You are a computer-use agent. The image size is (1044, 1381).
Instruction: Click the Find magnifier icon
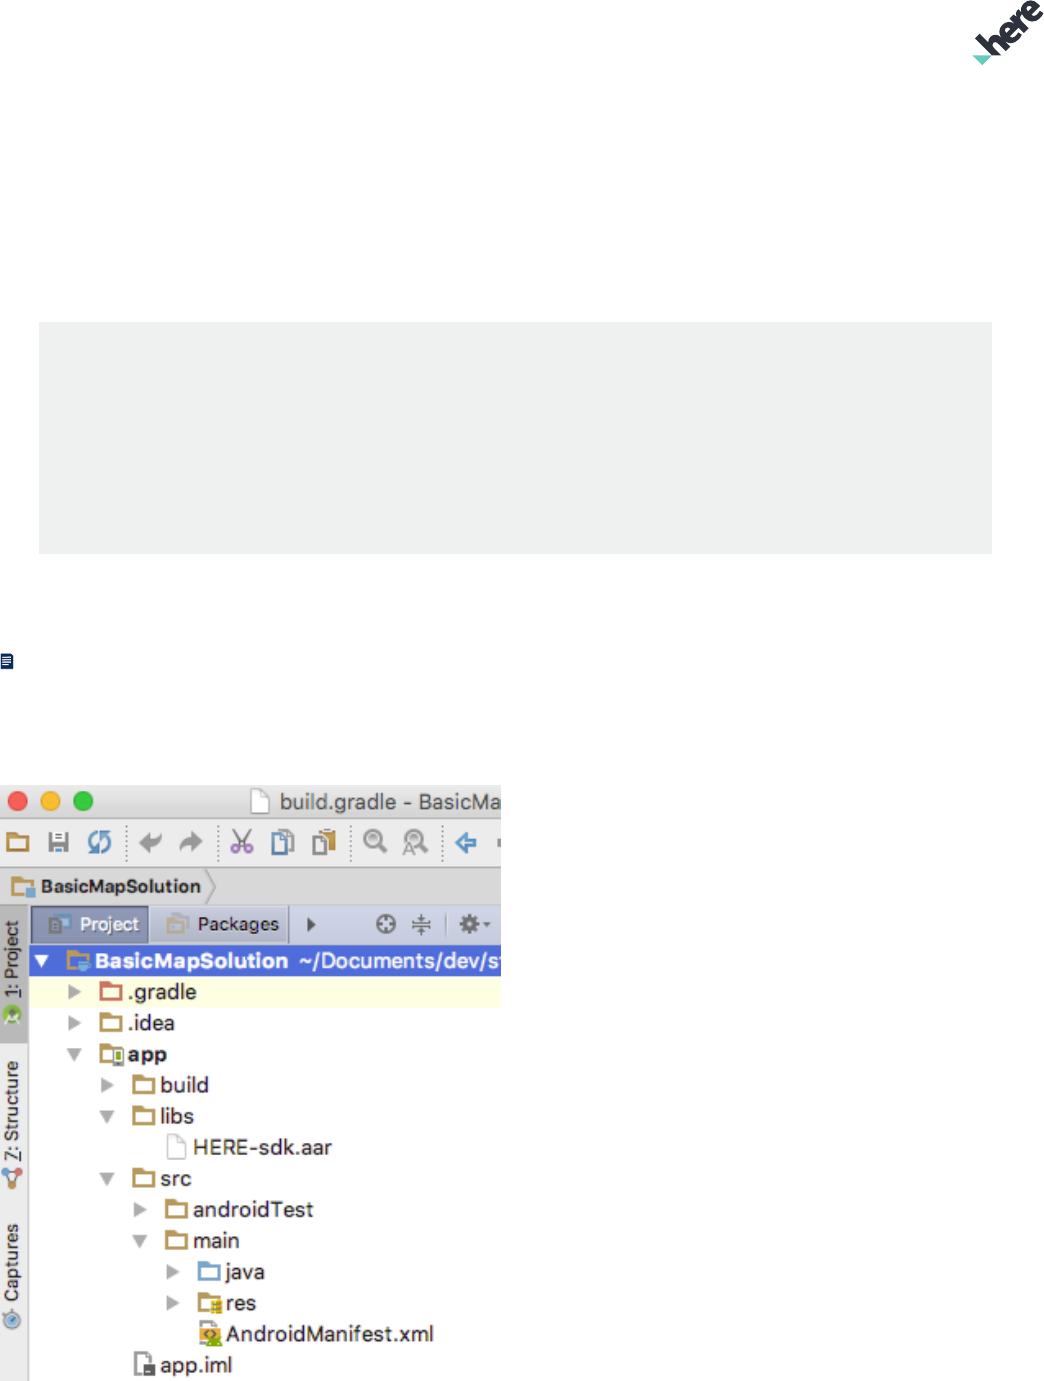375,842
